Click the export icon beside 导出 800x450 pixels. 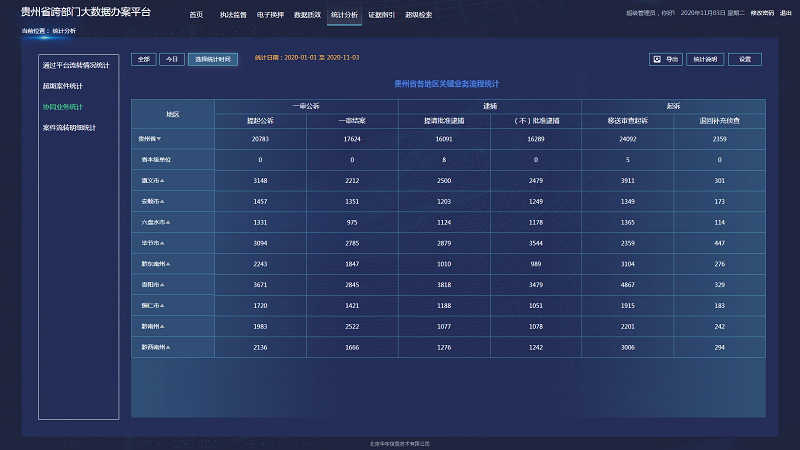pos(656,59)
